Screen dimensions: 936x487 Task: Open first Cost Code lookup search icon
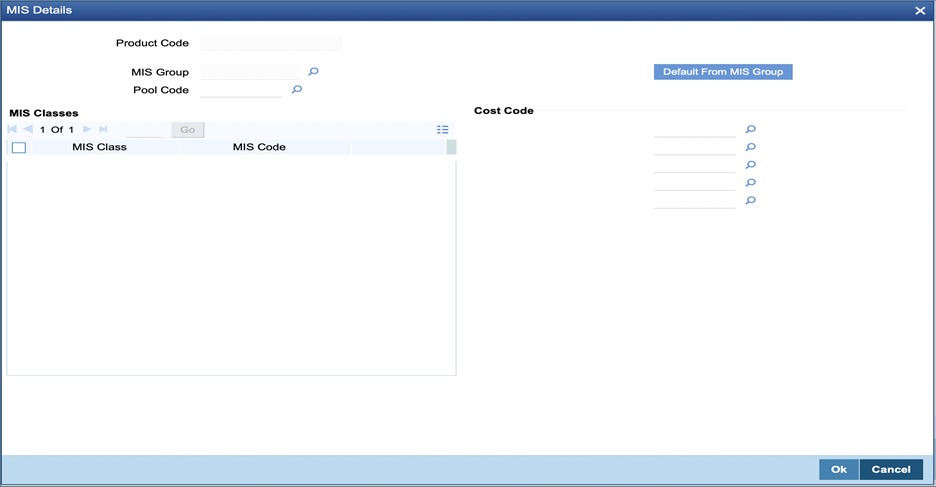pyautogui.click(x=750, y=129)
